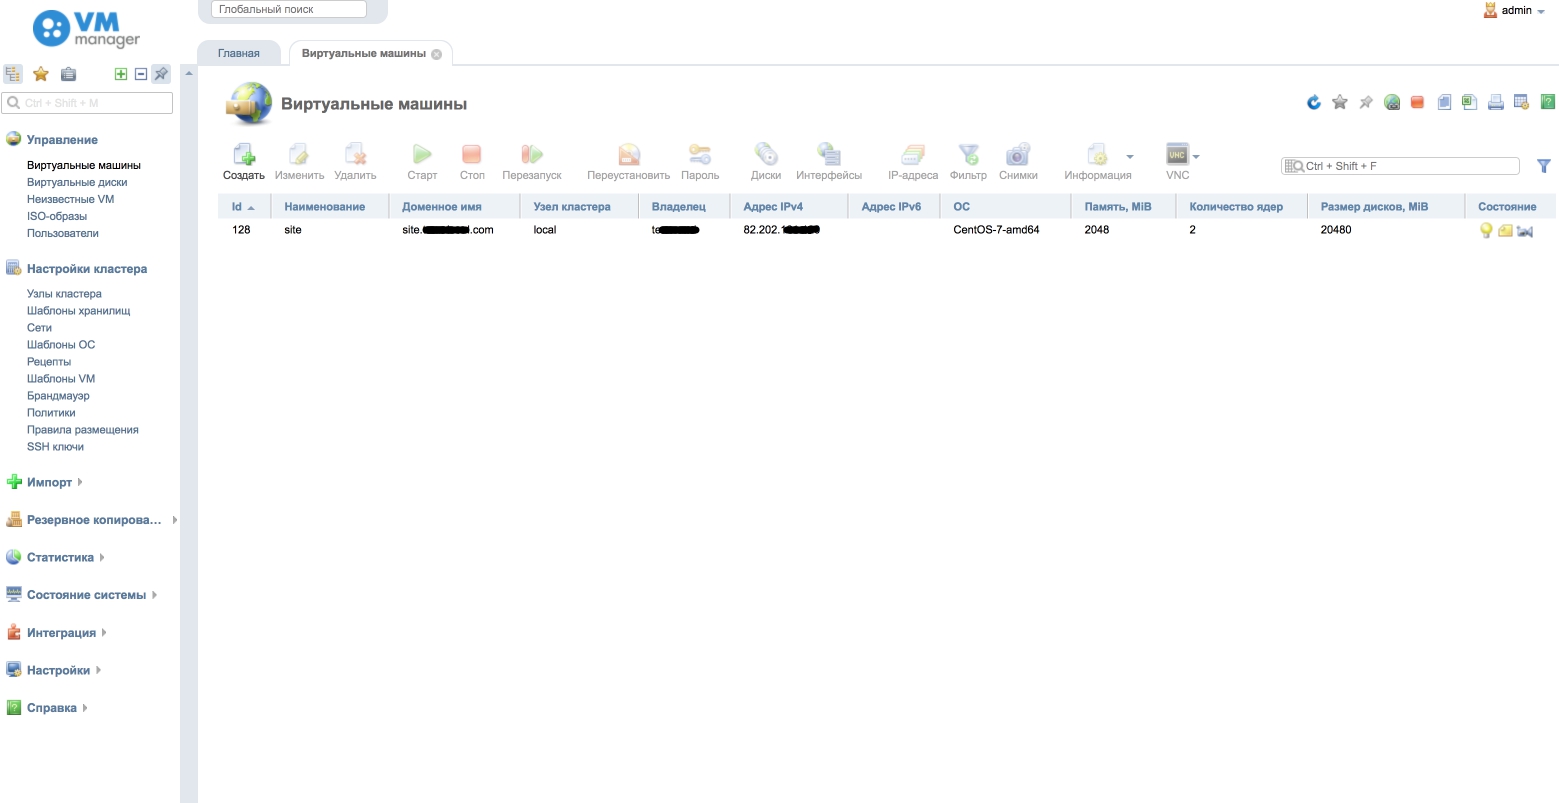Open Шаблоны ОС in the sidebar
The height and width of the screenshot is (803, 1559).
61,345
